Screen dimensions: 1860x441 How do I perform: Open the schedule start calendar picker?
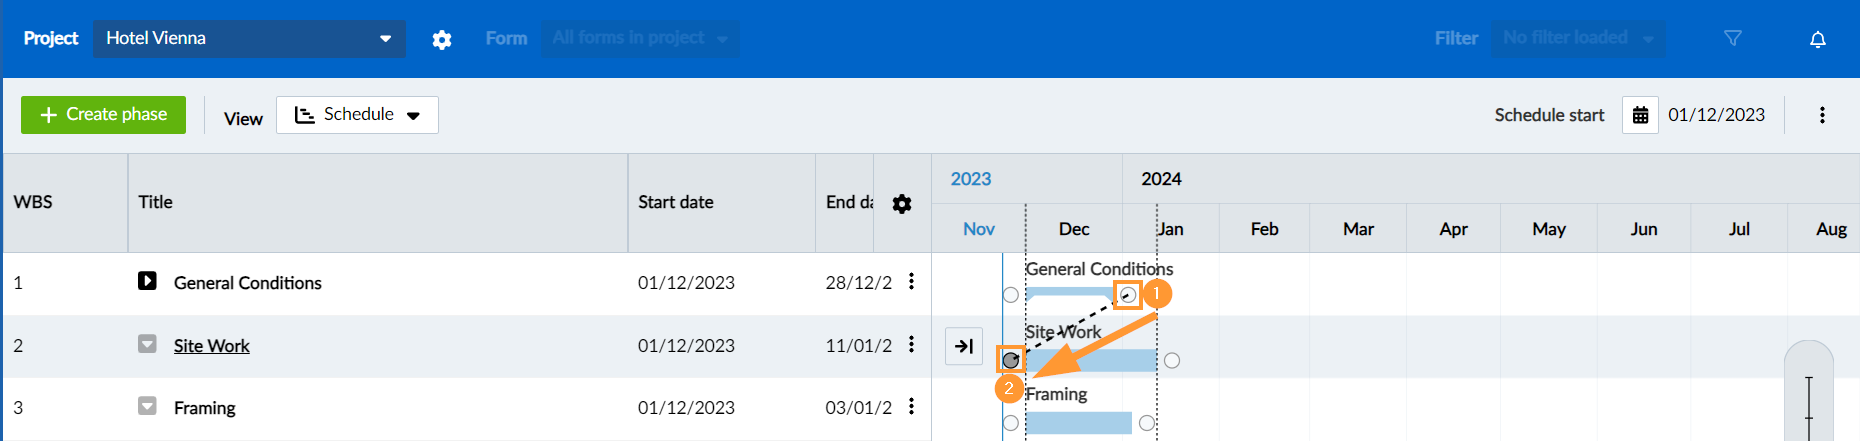[x=1640, y=115]
